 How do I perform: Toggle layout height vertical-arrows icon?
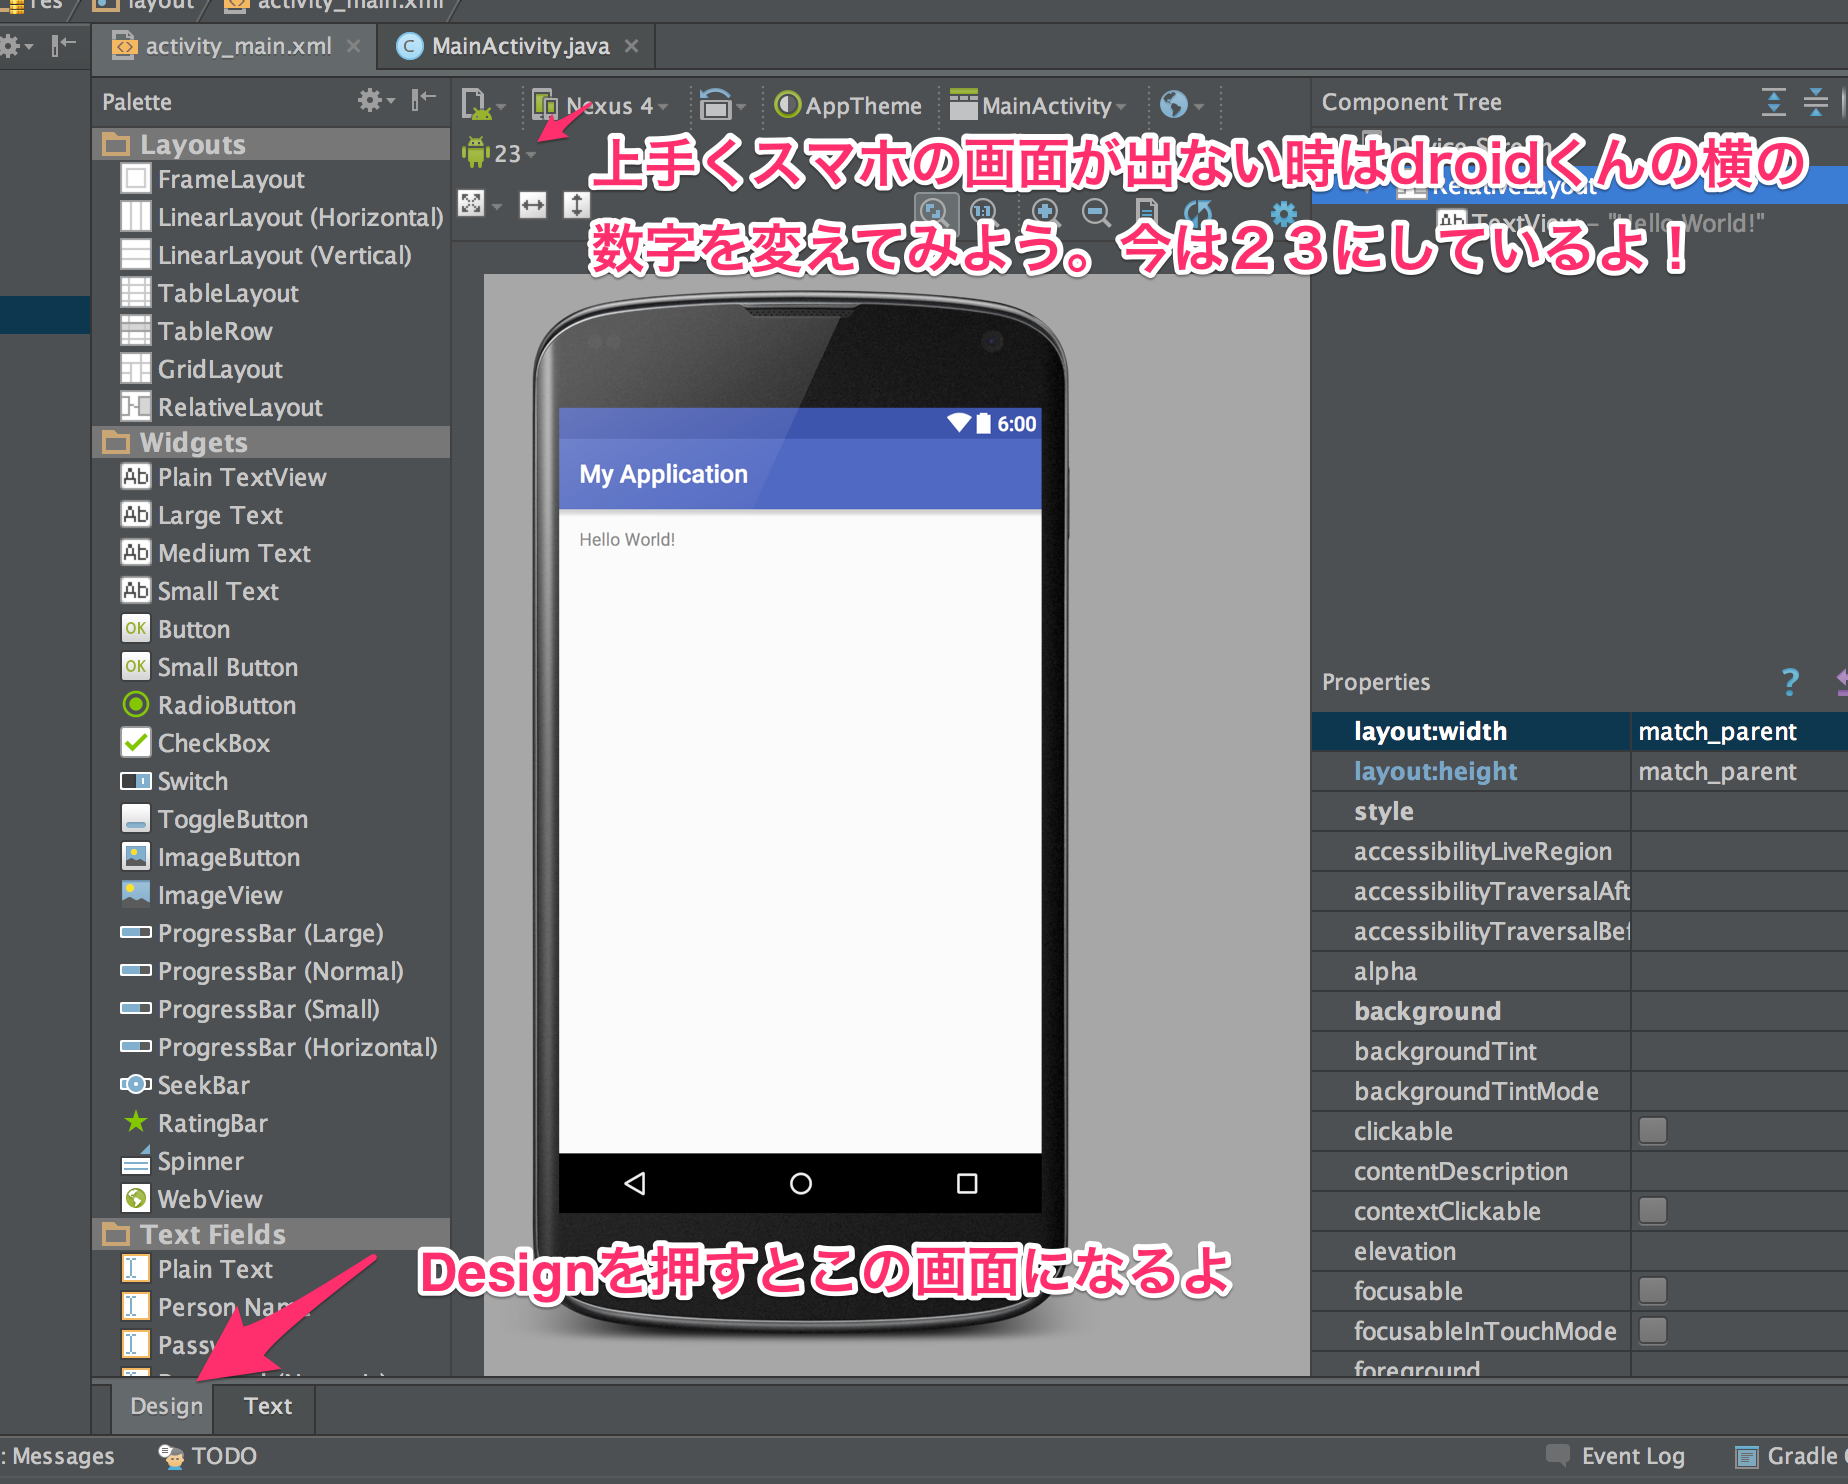point(576,205)
